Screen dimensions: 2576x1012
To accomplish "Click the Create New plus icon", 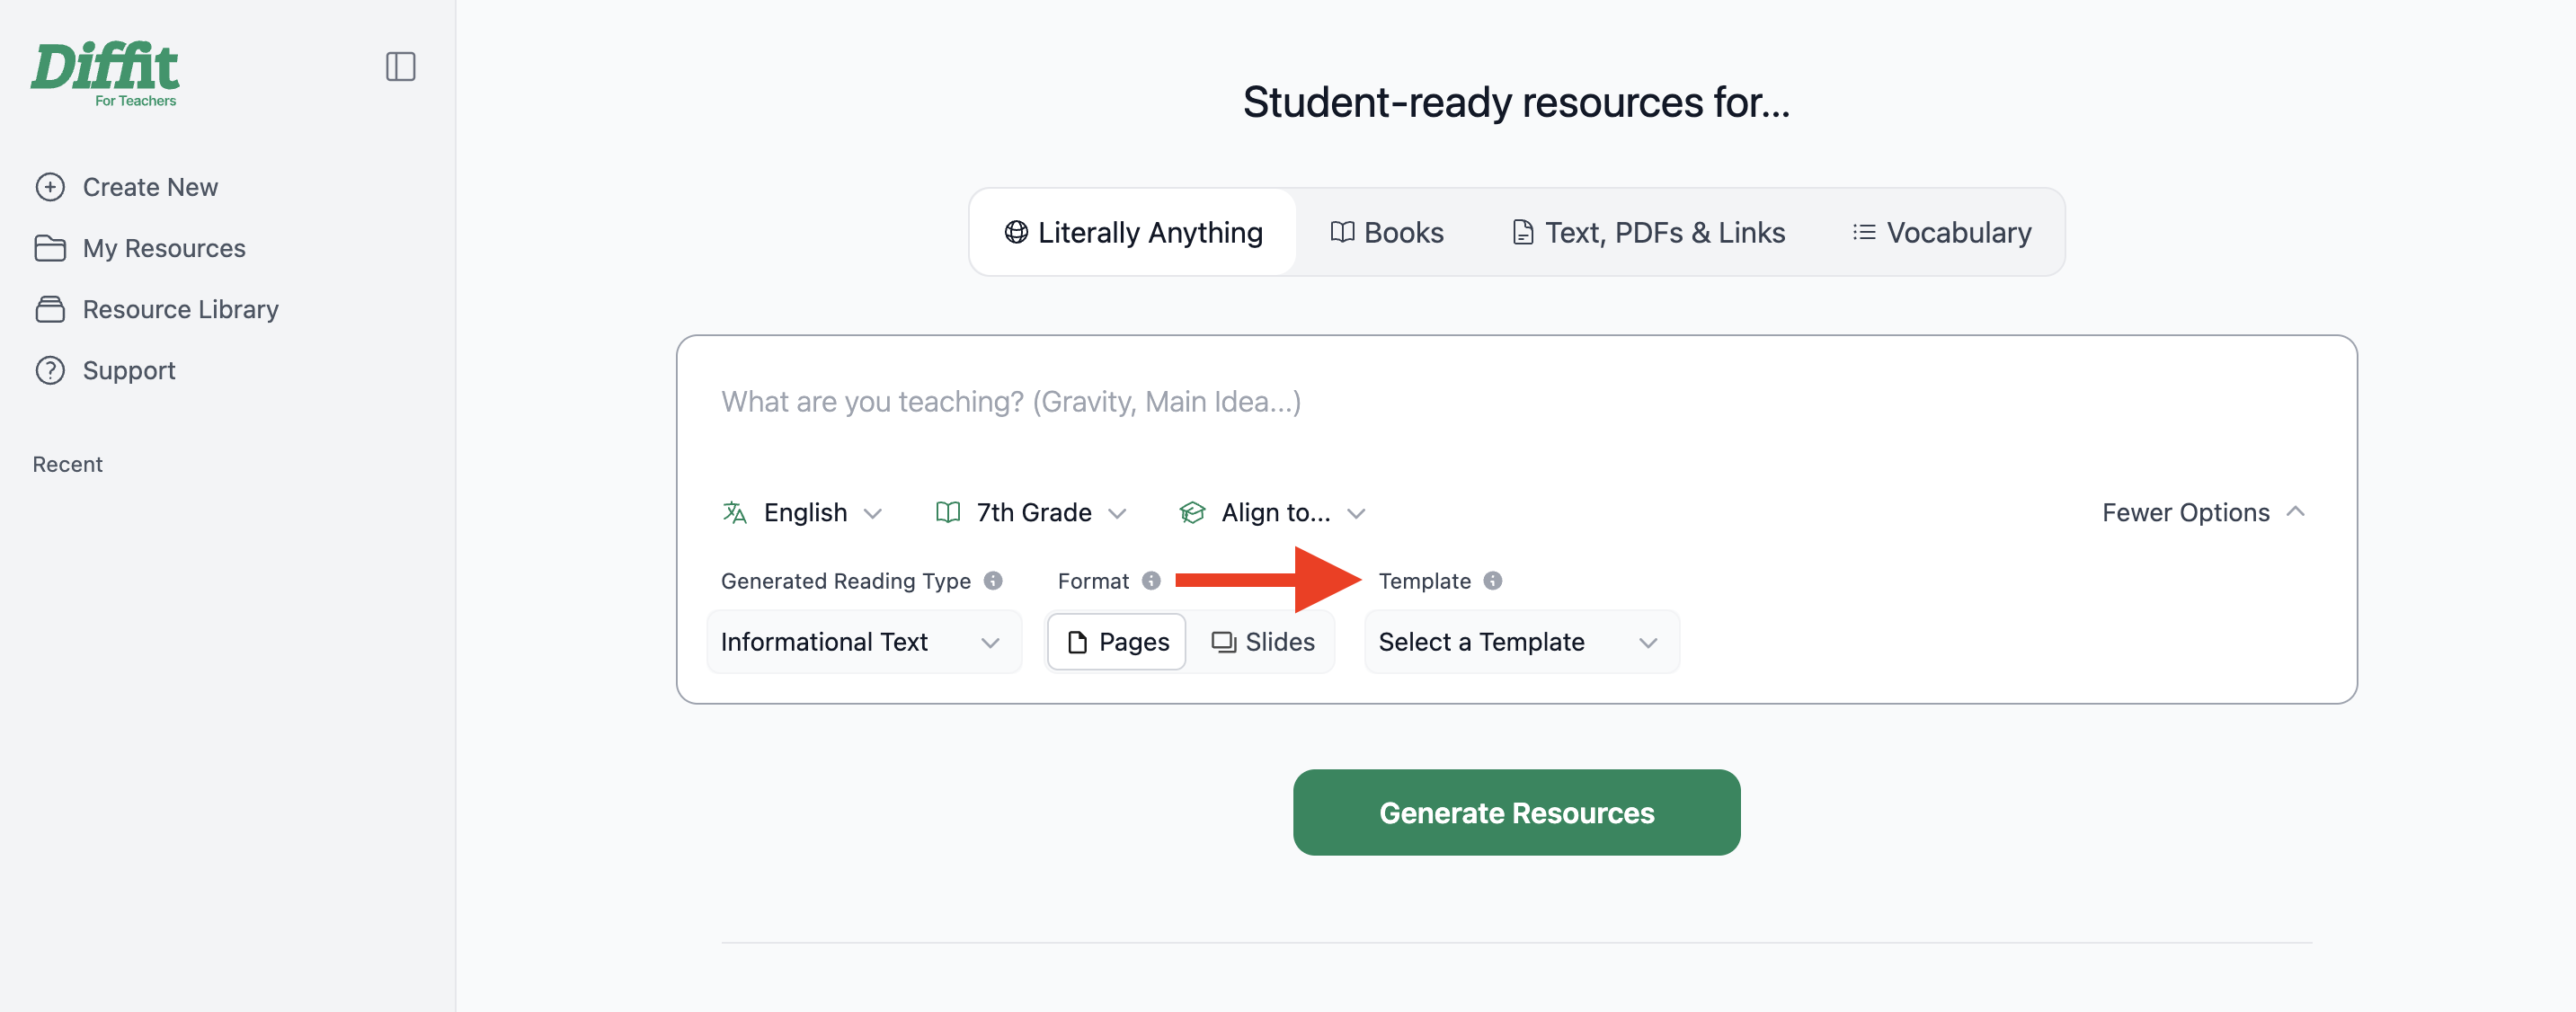I will click(x=50, y=187).
